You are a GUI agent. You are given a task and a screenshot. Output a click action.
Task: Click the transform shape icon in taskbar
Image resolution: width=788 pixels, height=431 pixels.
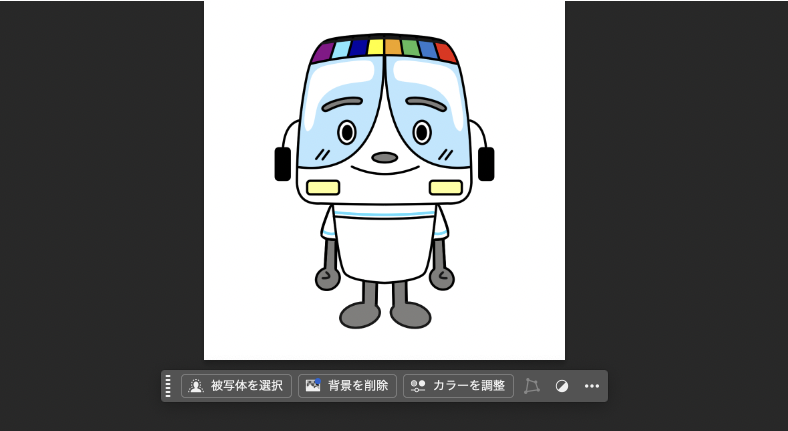pyautogui.click(x=532, y=386)
